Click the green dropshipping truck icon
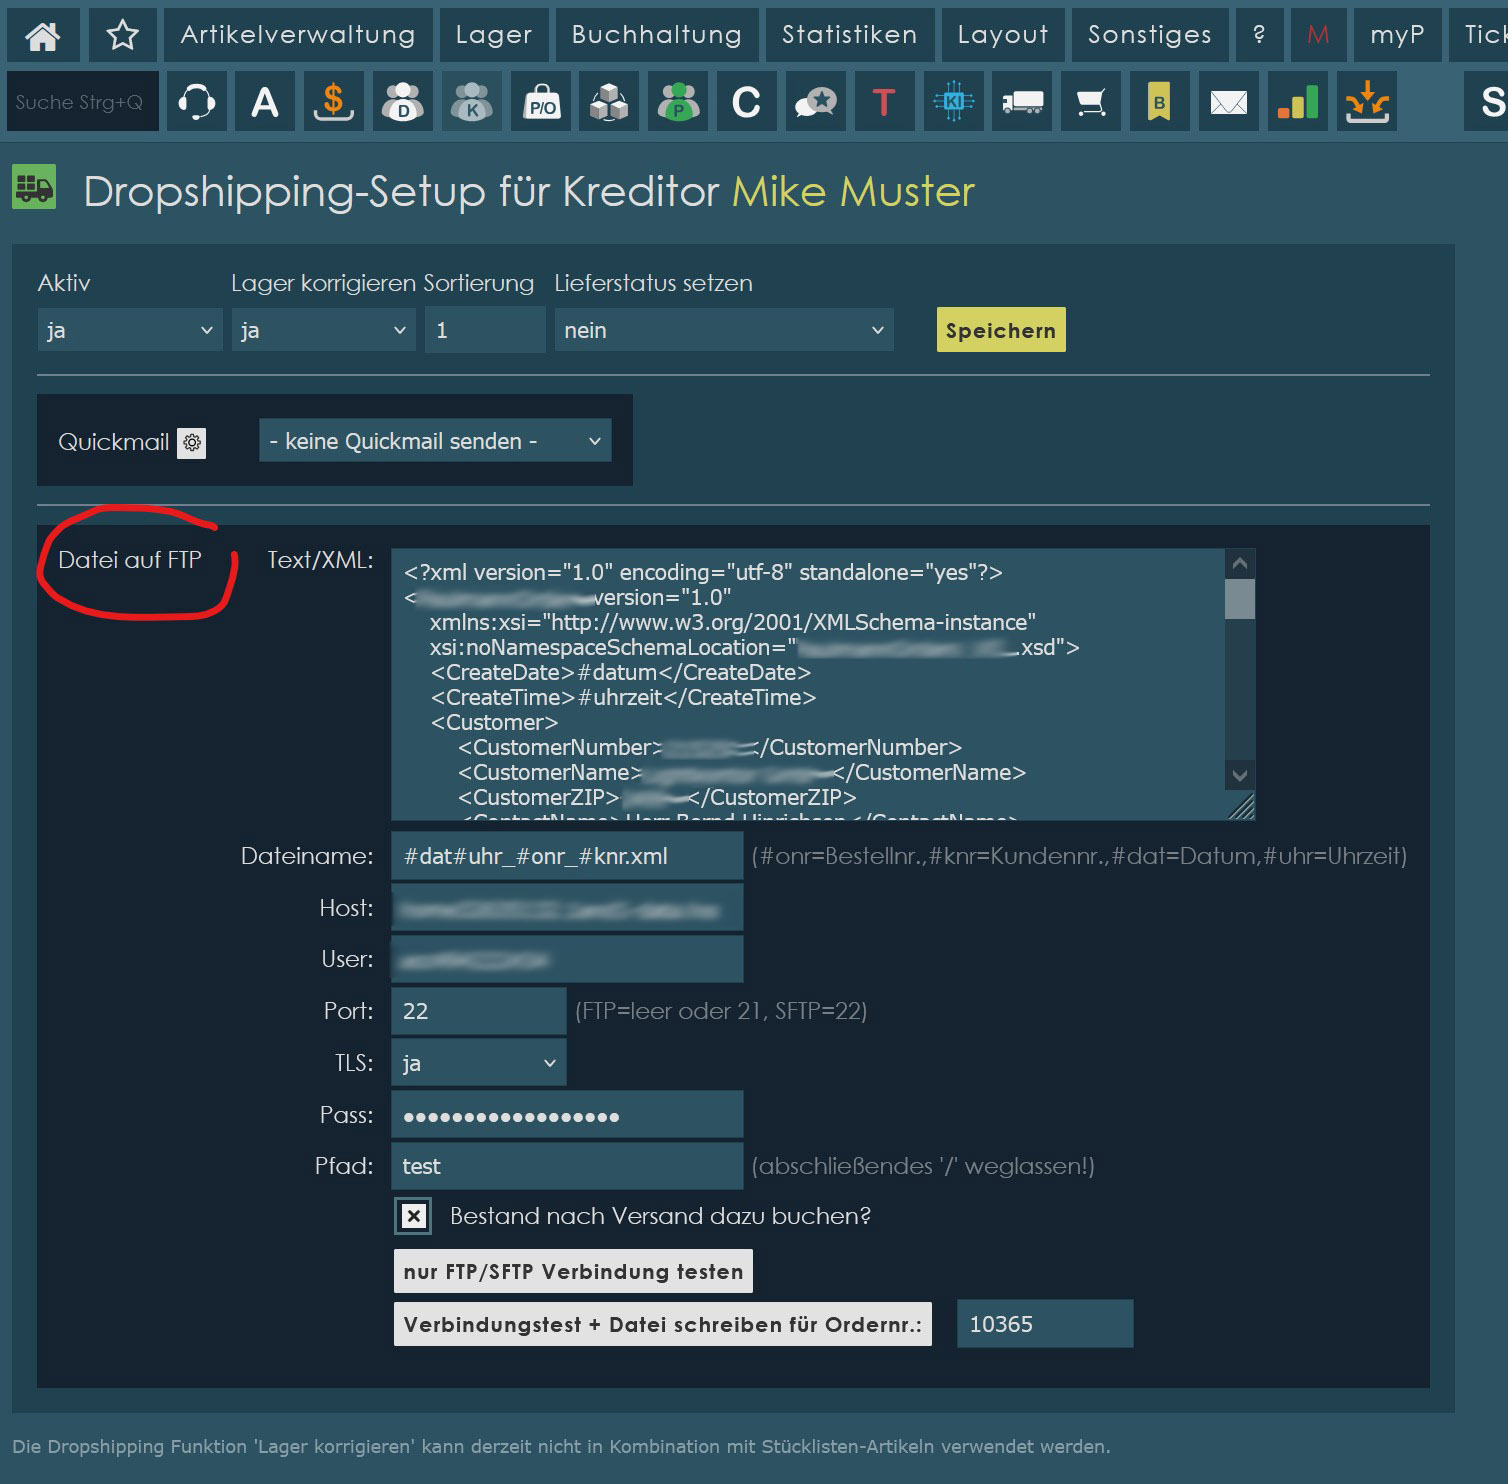This screenshot has width=1508, height=1484. (34, 187)
